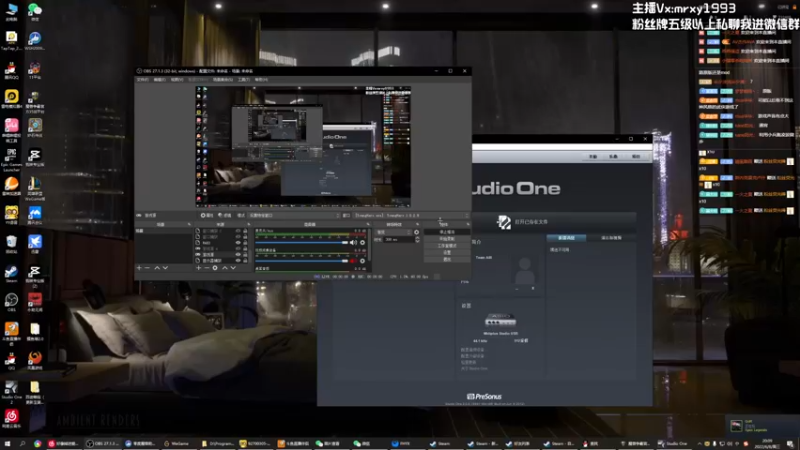Move selected source down
Viewport: 800px width, 450px height.
(x=233, y=267)
